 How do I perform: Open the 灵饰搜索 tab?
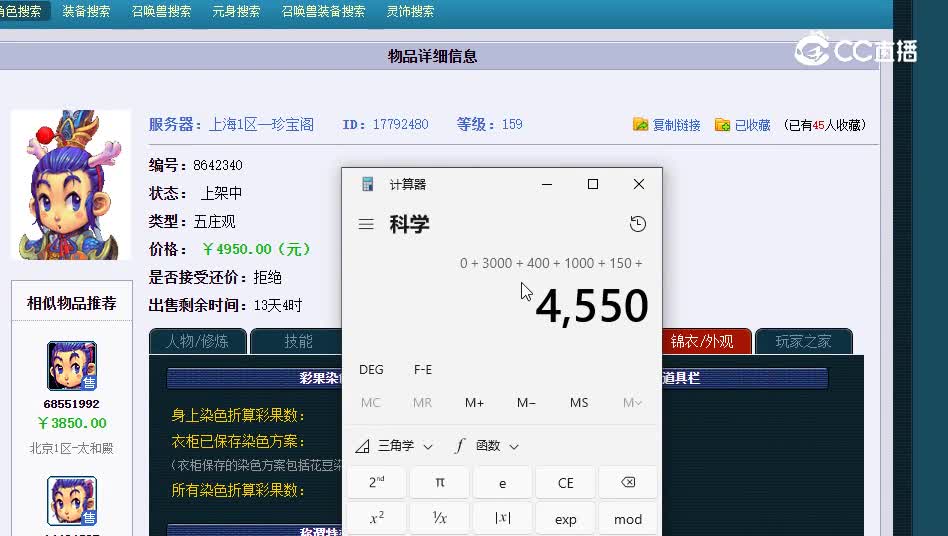click(410, 11)
